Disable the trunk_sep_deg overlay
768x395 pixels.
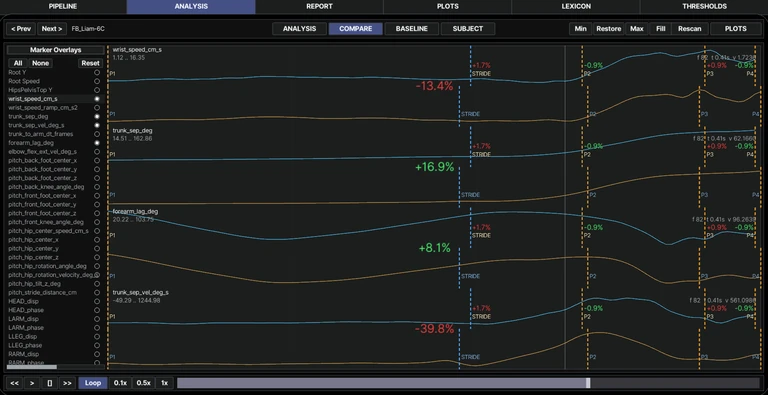(x=97, y=117)
